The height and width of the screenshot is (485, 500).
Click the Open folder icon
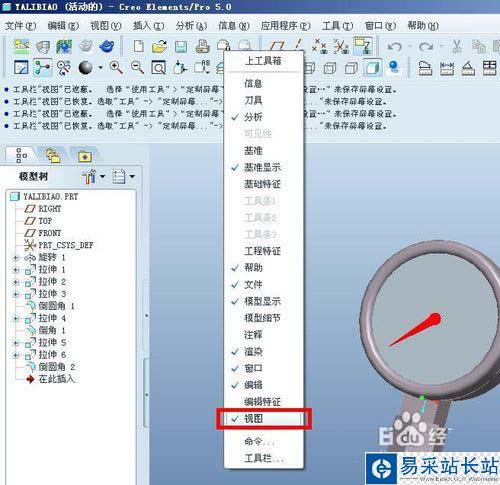click(160, 46)
